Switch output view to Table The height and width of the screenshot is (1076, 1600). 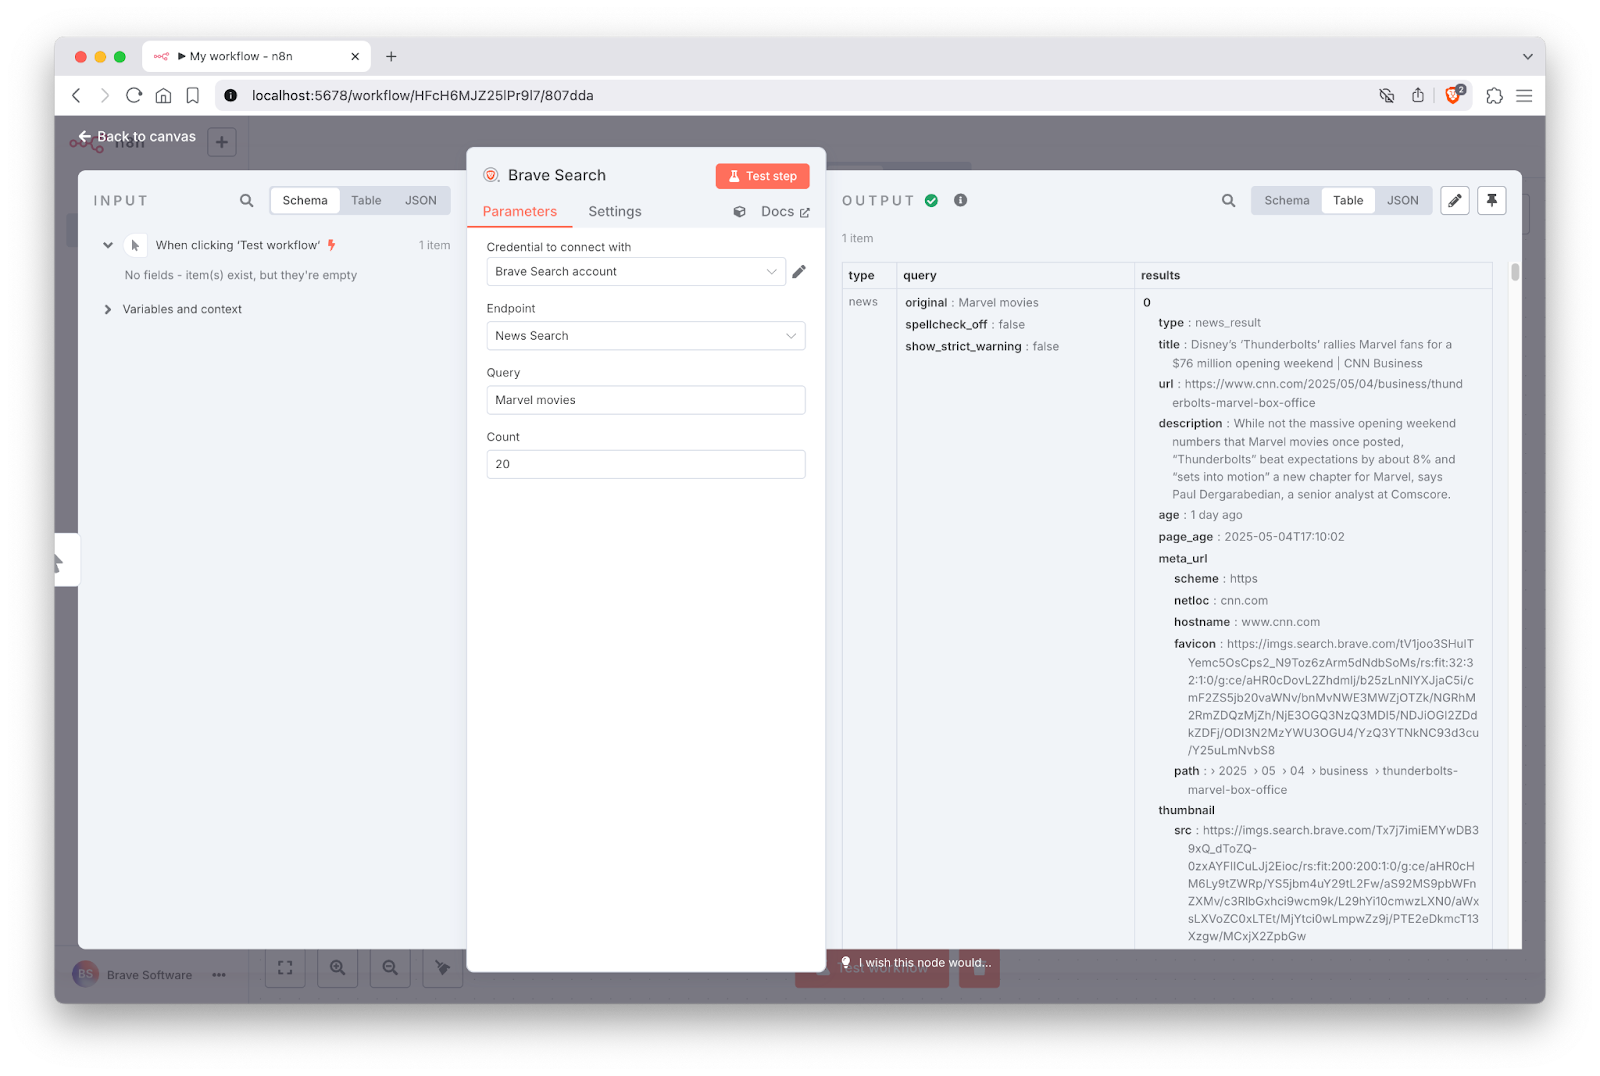(1348, 200)
